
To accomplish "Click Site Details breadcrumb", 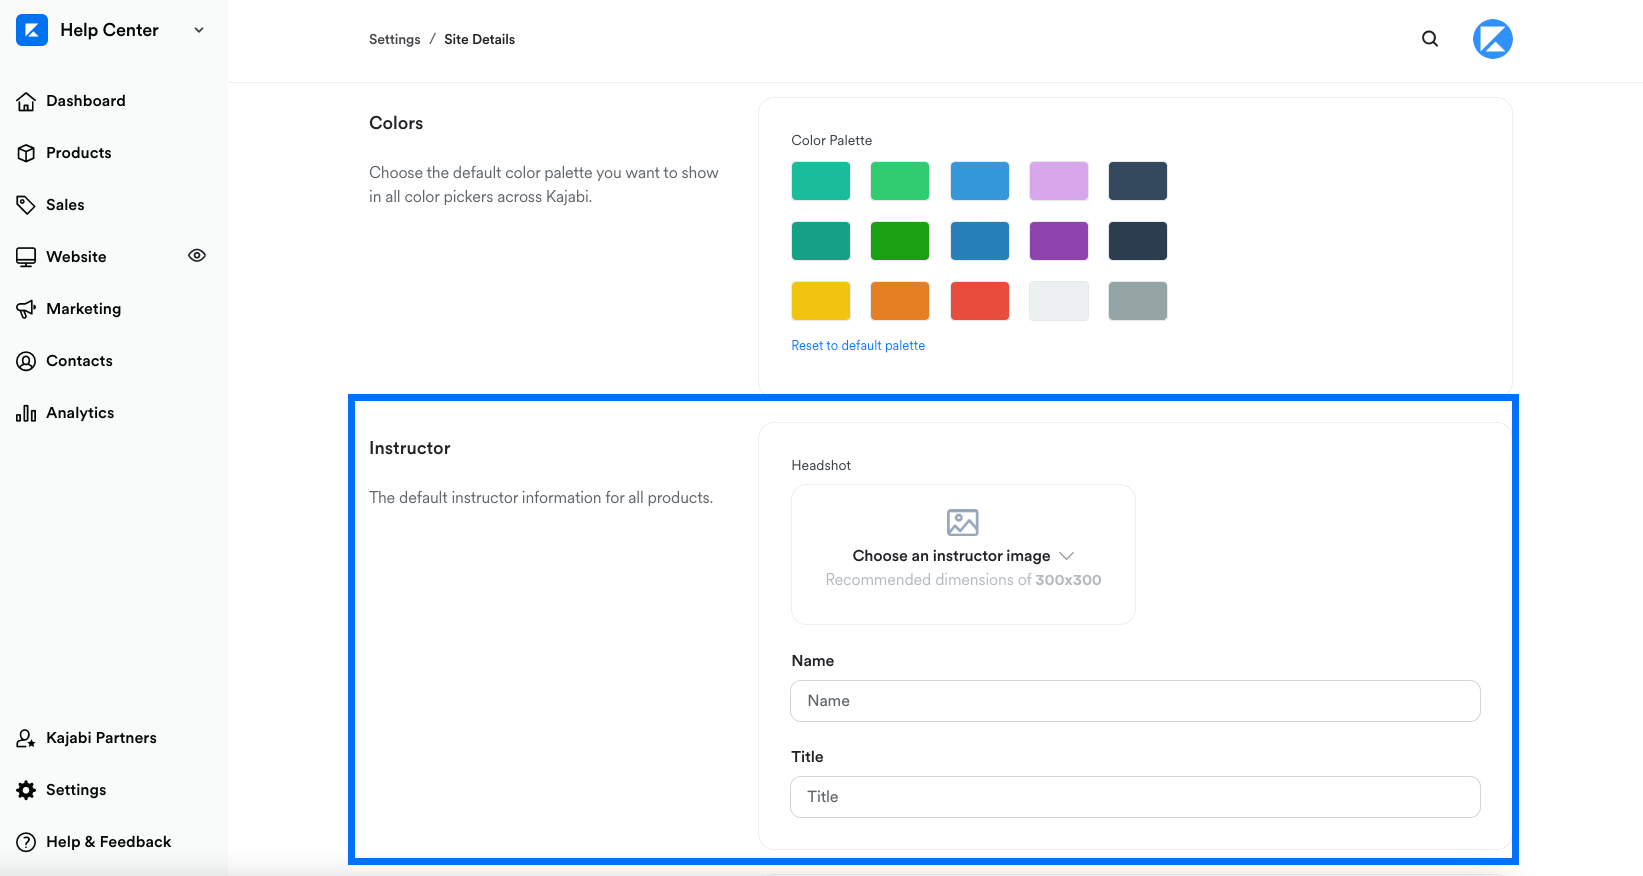I will [x=479, y=39].
